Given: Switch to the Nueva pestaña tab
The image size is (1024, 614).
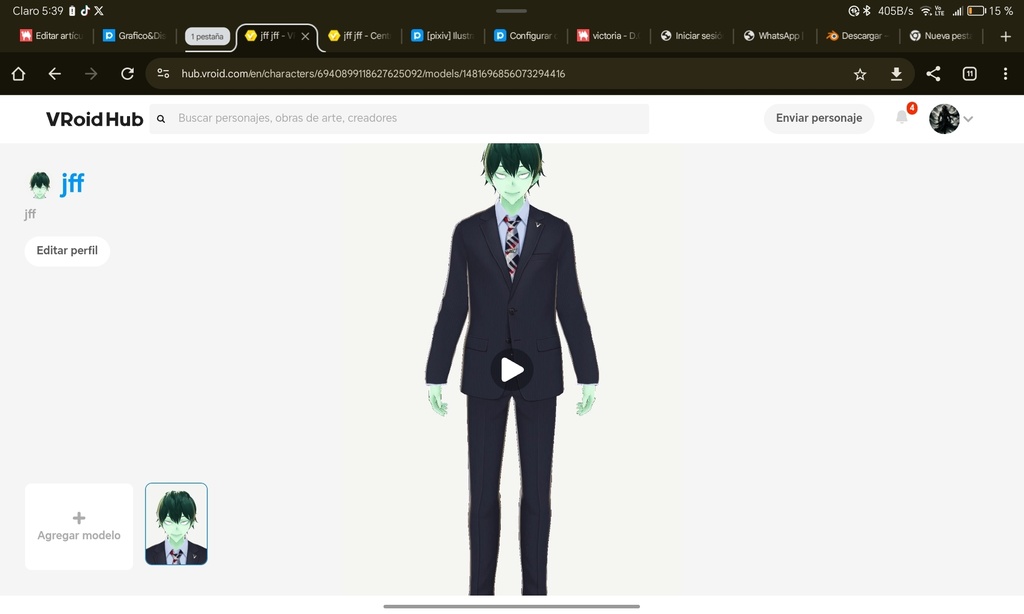Looking at the screenshot, I should [x=941, y=36].
